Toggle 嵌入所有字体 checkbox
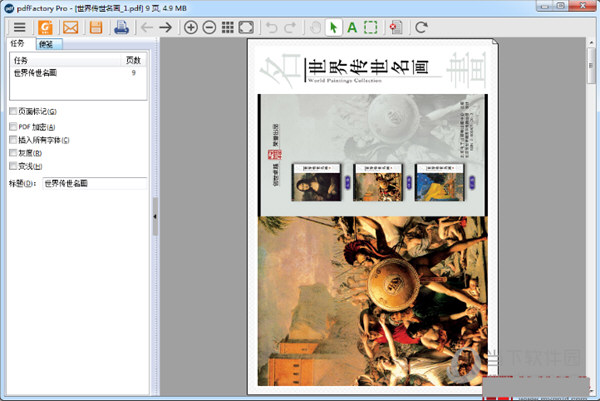The height and width of the screenshot is (401, 600). pyautogui.click(x=12, y=140)
